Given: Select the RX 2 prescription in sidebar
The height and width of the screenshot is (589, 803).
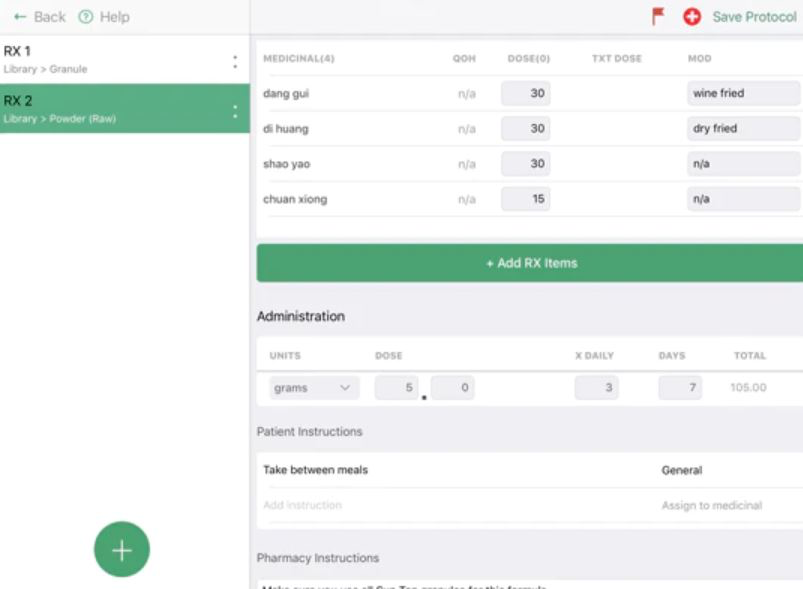Looking at the screenshot, I should pyautogui.click(x=100, y=107).
